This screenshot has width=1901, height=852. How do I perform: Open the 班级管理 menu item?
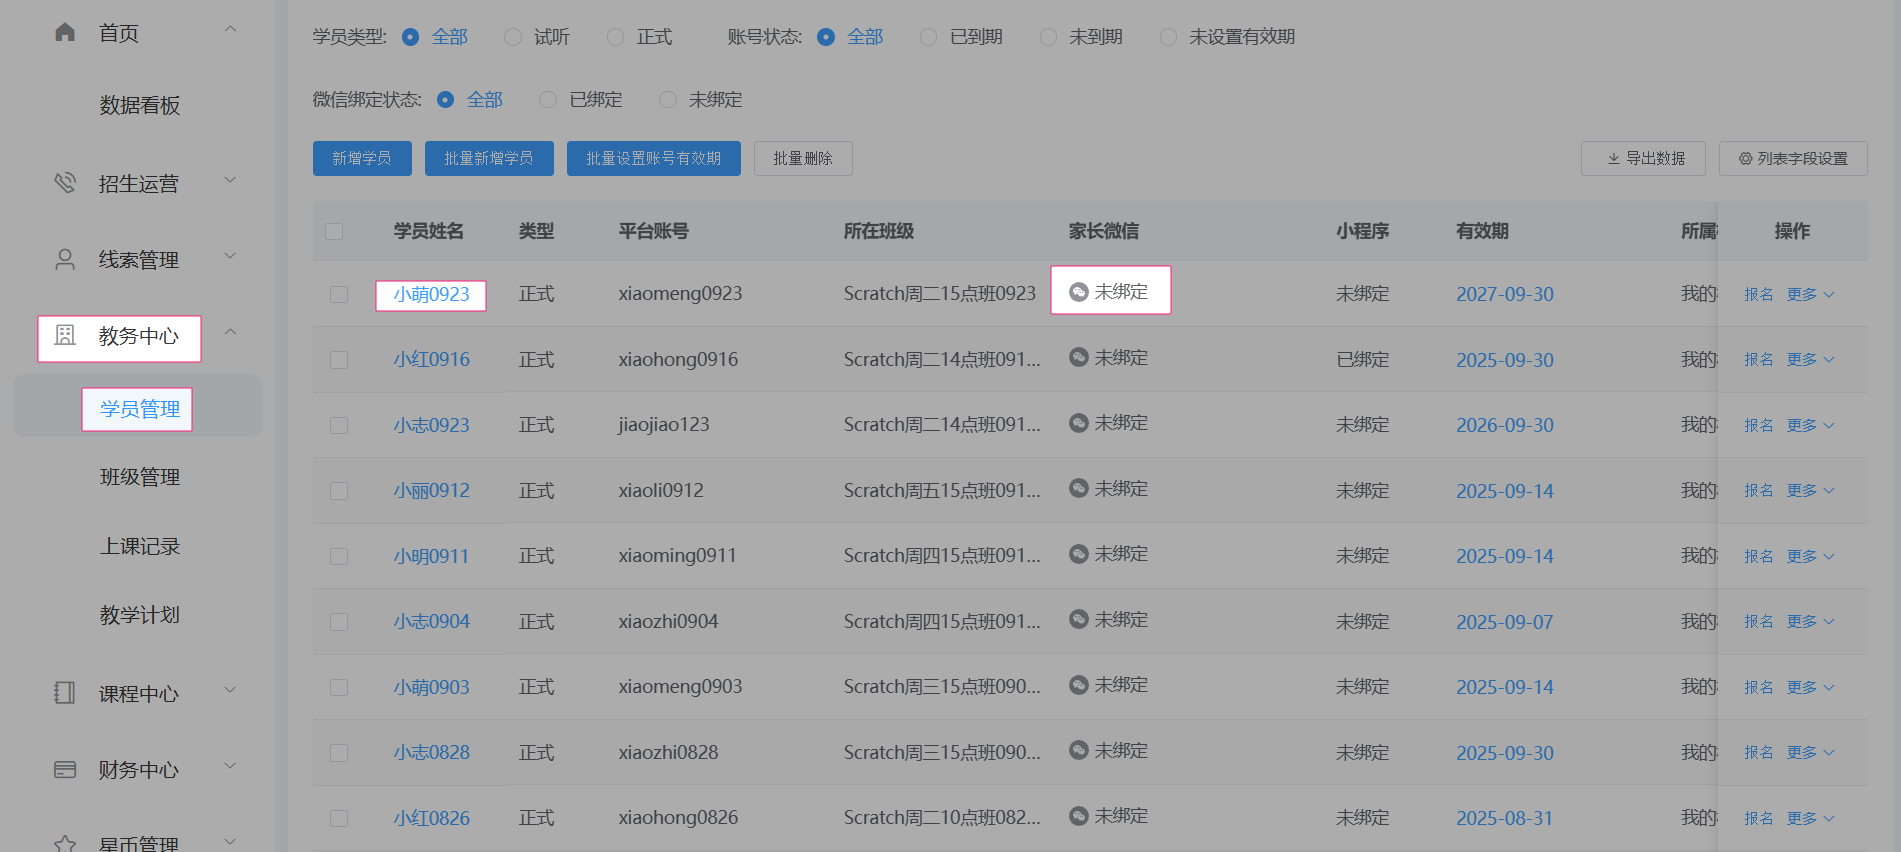point(140,477)
